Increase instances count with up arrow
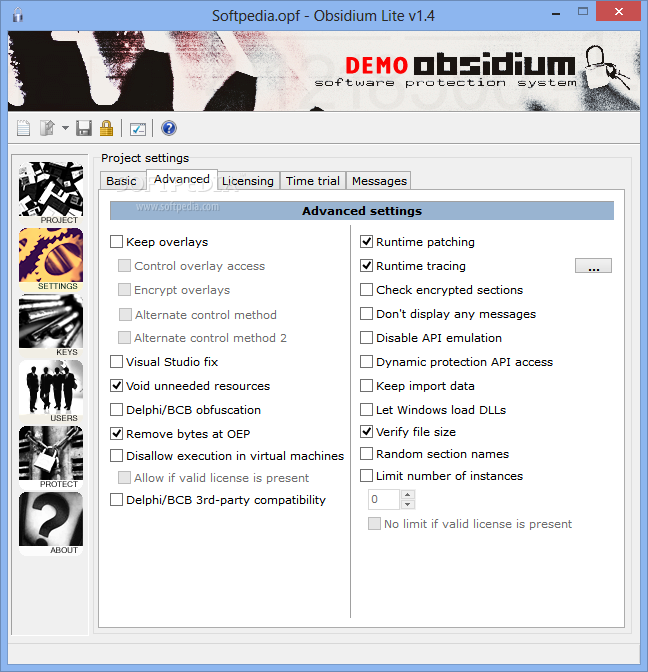The width and height of the screenshot is (648, 672). [408, 495]
